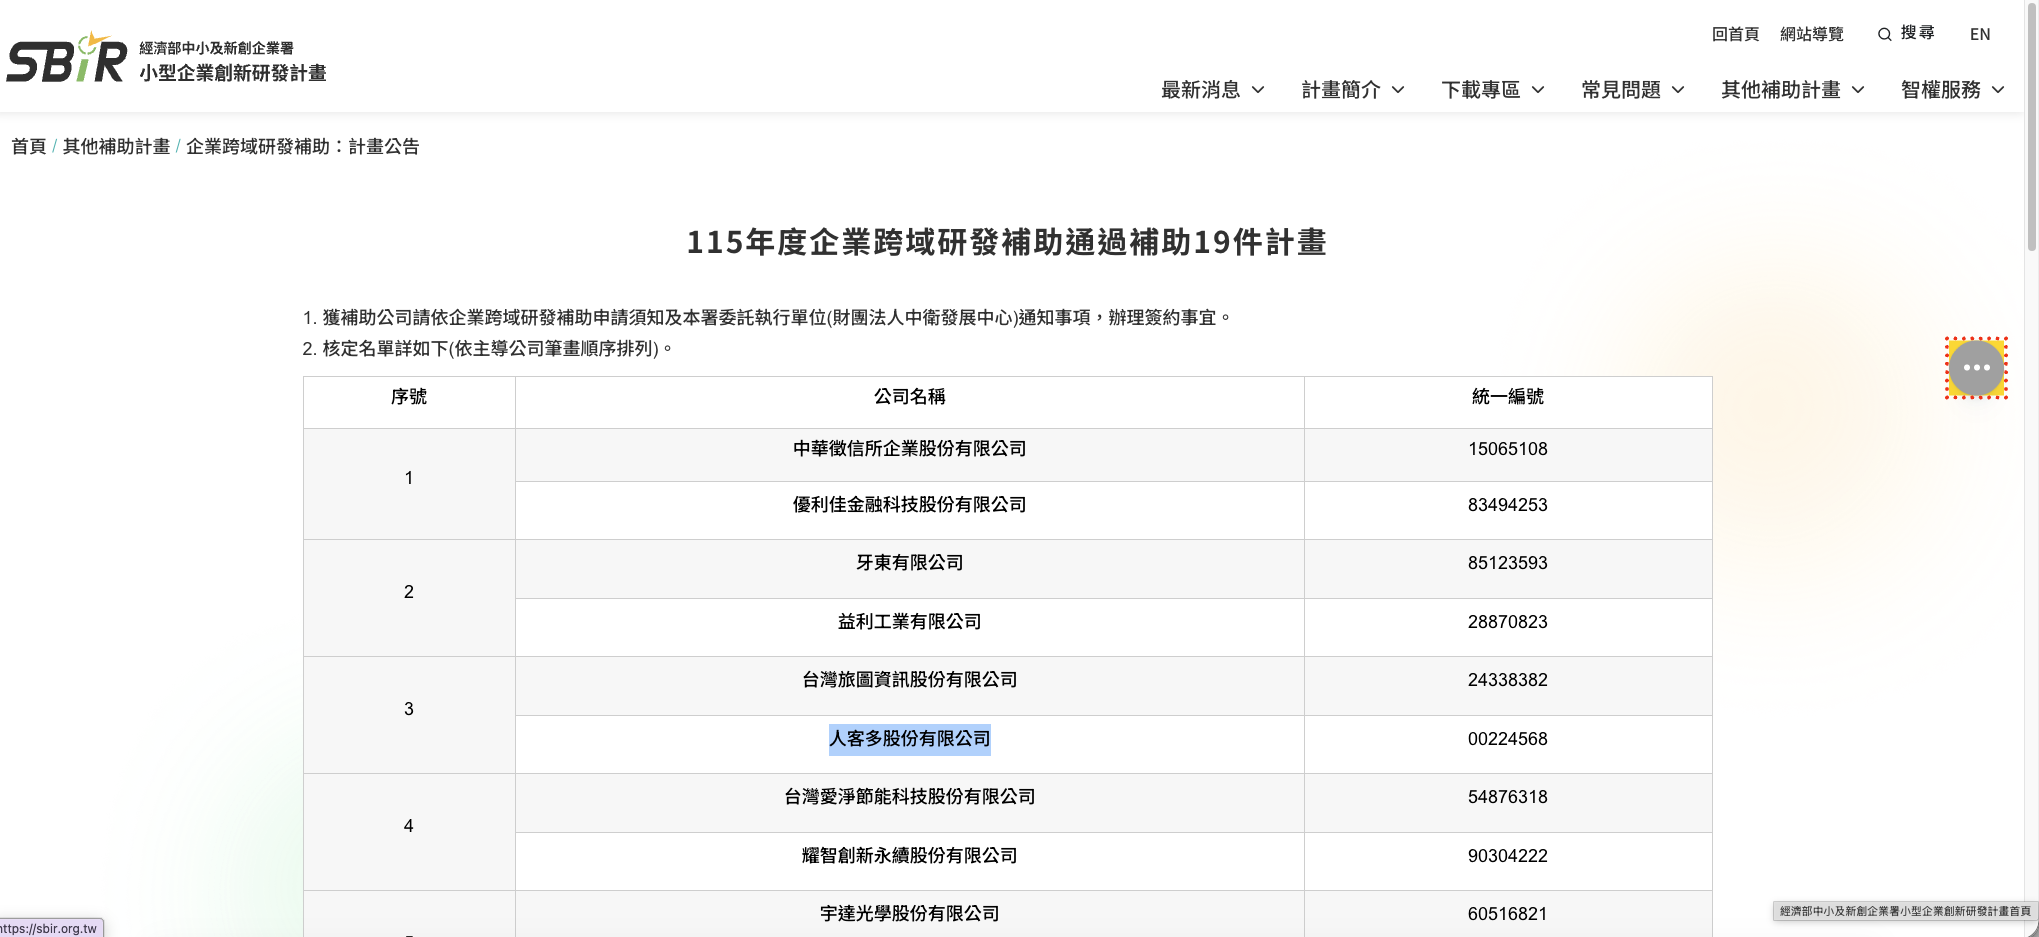
Task: Click the number 83494253
Action: (1508, 505)
